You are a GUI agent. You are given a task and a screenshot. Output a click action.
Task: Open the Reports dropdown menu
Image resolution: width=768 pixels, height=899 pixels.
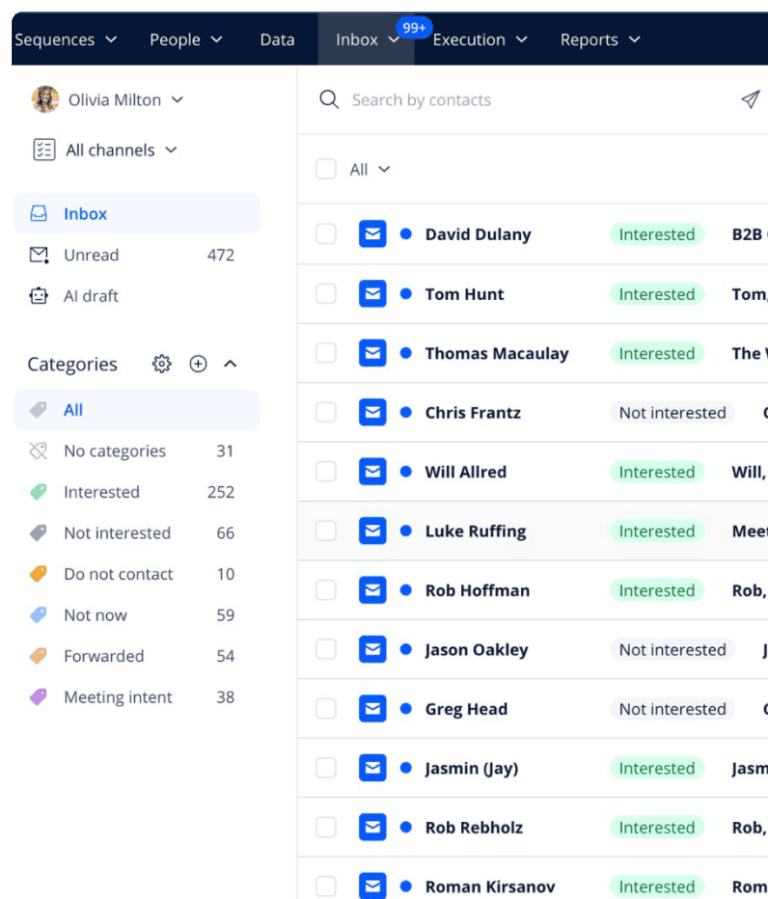pos(600,40)
